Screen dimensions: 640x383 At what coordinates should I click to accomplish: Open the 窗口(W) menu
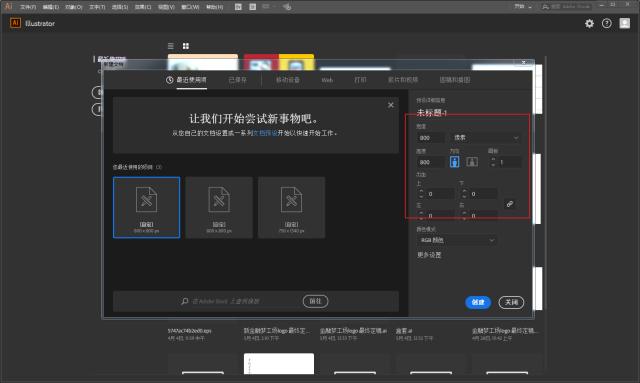(x=190, y=7)
